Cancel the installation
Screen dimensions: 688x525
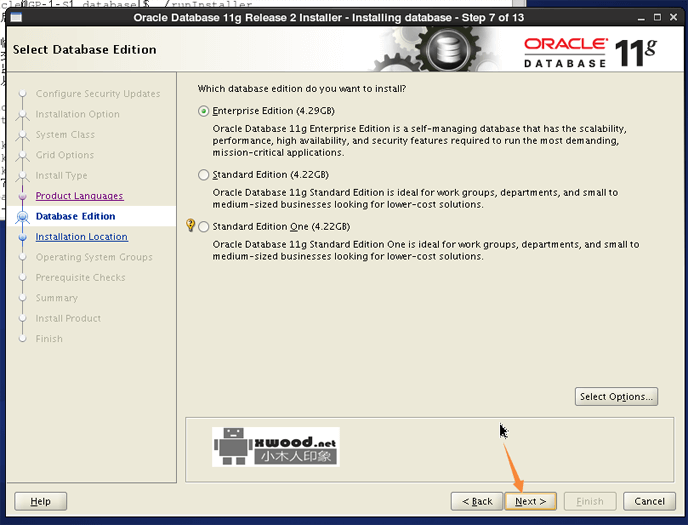[x=649, y=501]
